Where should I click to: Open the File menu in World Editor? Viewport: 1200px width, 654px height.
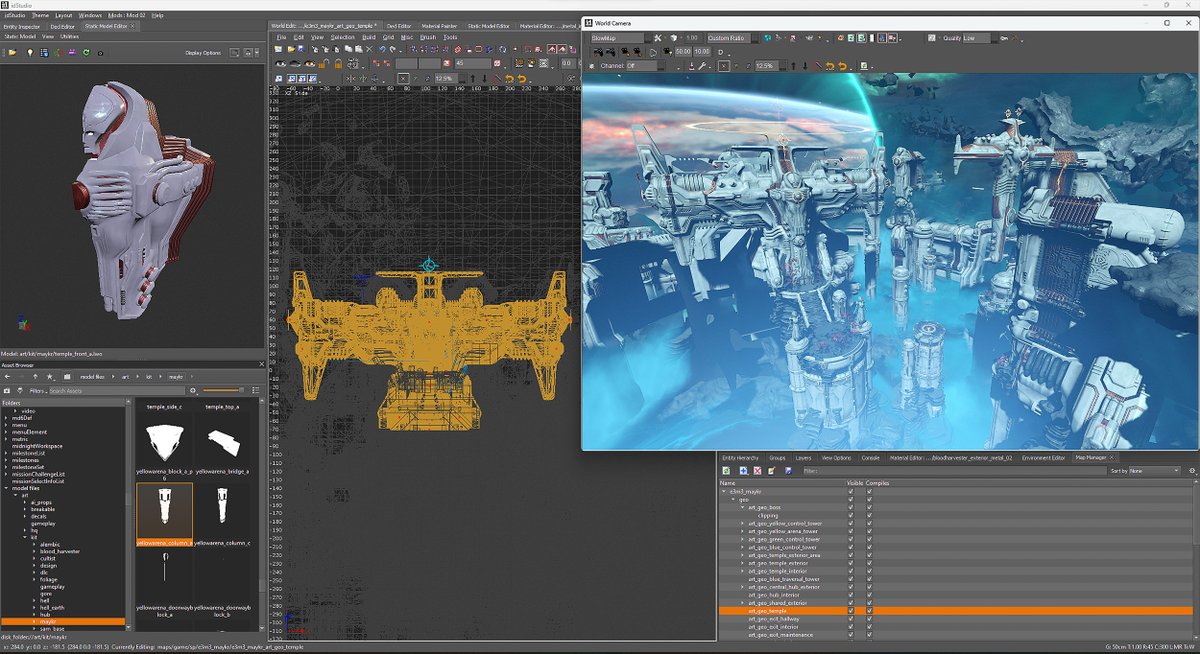282,37
